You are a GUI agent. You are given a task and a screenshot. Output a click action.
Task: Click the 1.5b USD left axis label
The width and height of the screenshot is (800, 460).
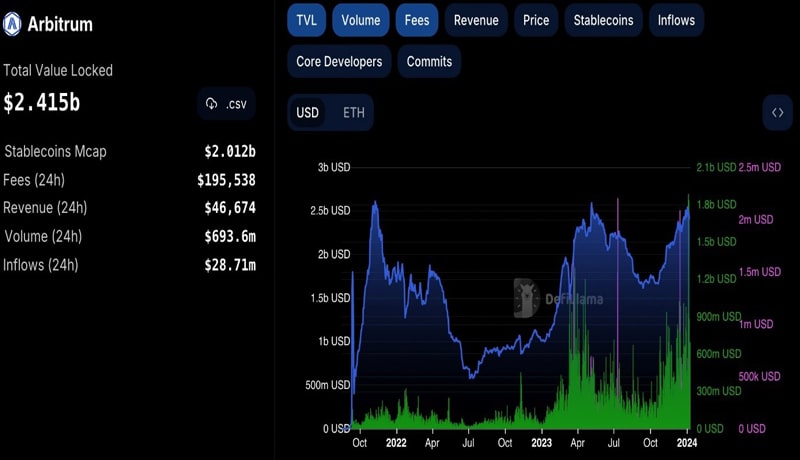pos(330,298)
